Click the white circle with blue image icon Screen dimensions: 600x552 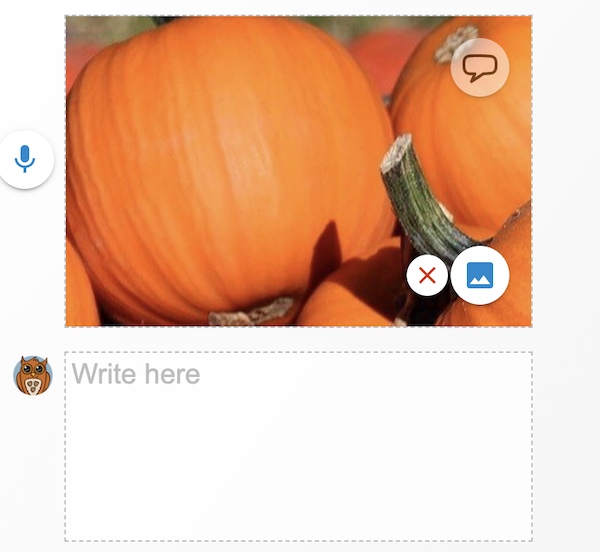pos(480,275)
